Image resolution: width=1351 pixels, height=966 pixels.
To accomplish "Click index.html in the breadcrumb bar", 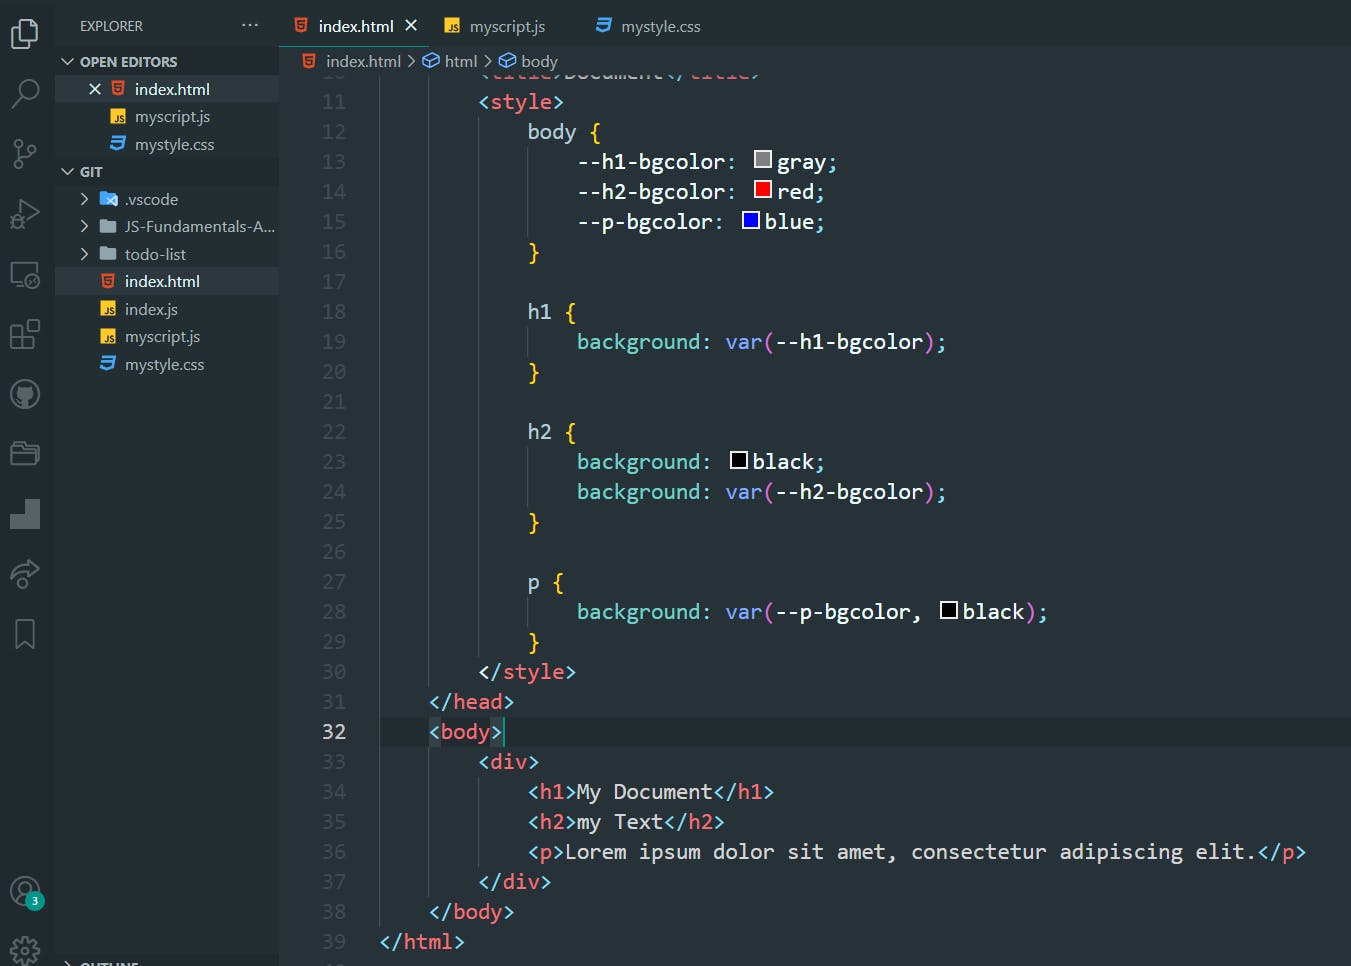I will point(363,61).
